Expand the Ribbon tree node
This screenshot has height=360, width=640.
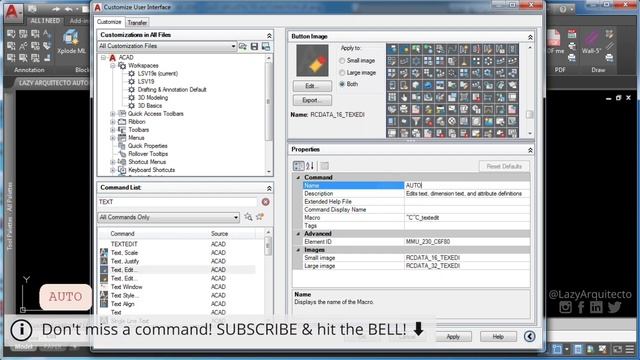pos(113,122)
